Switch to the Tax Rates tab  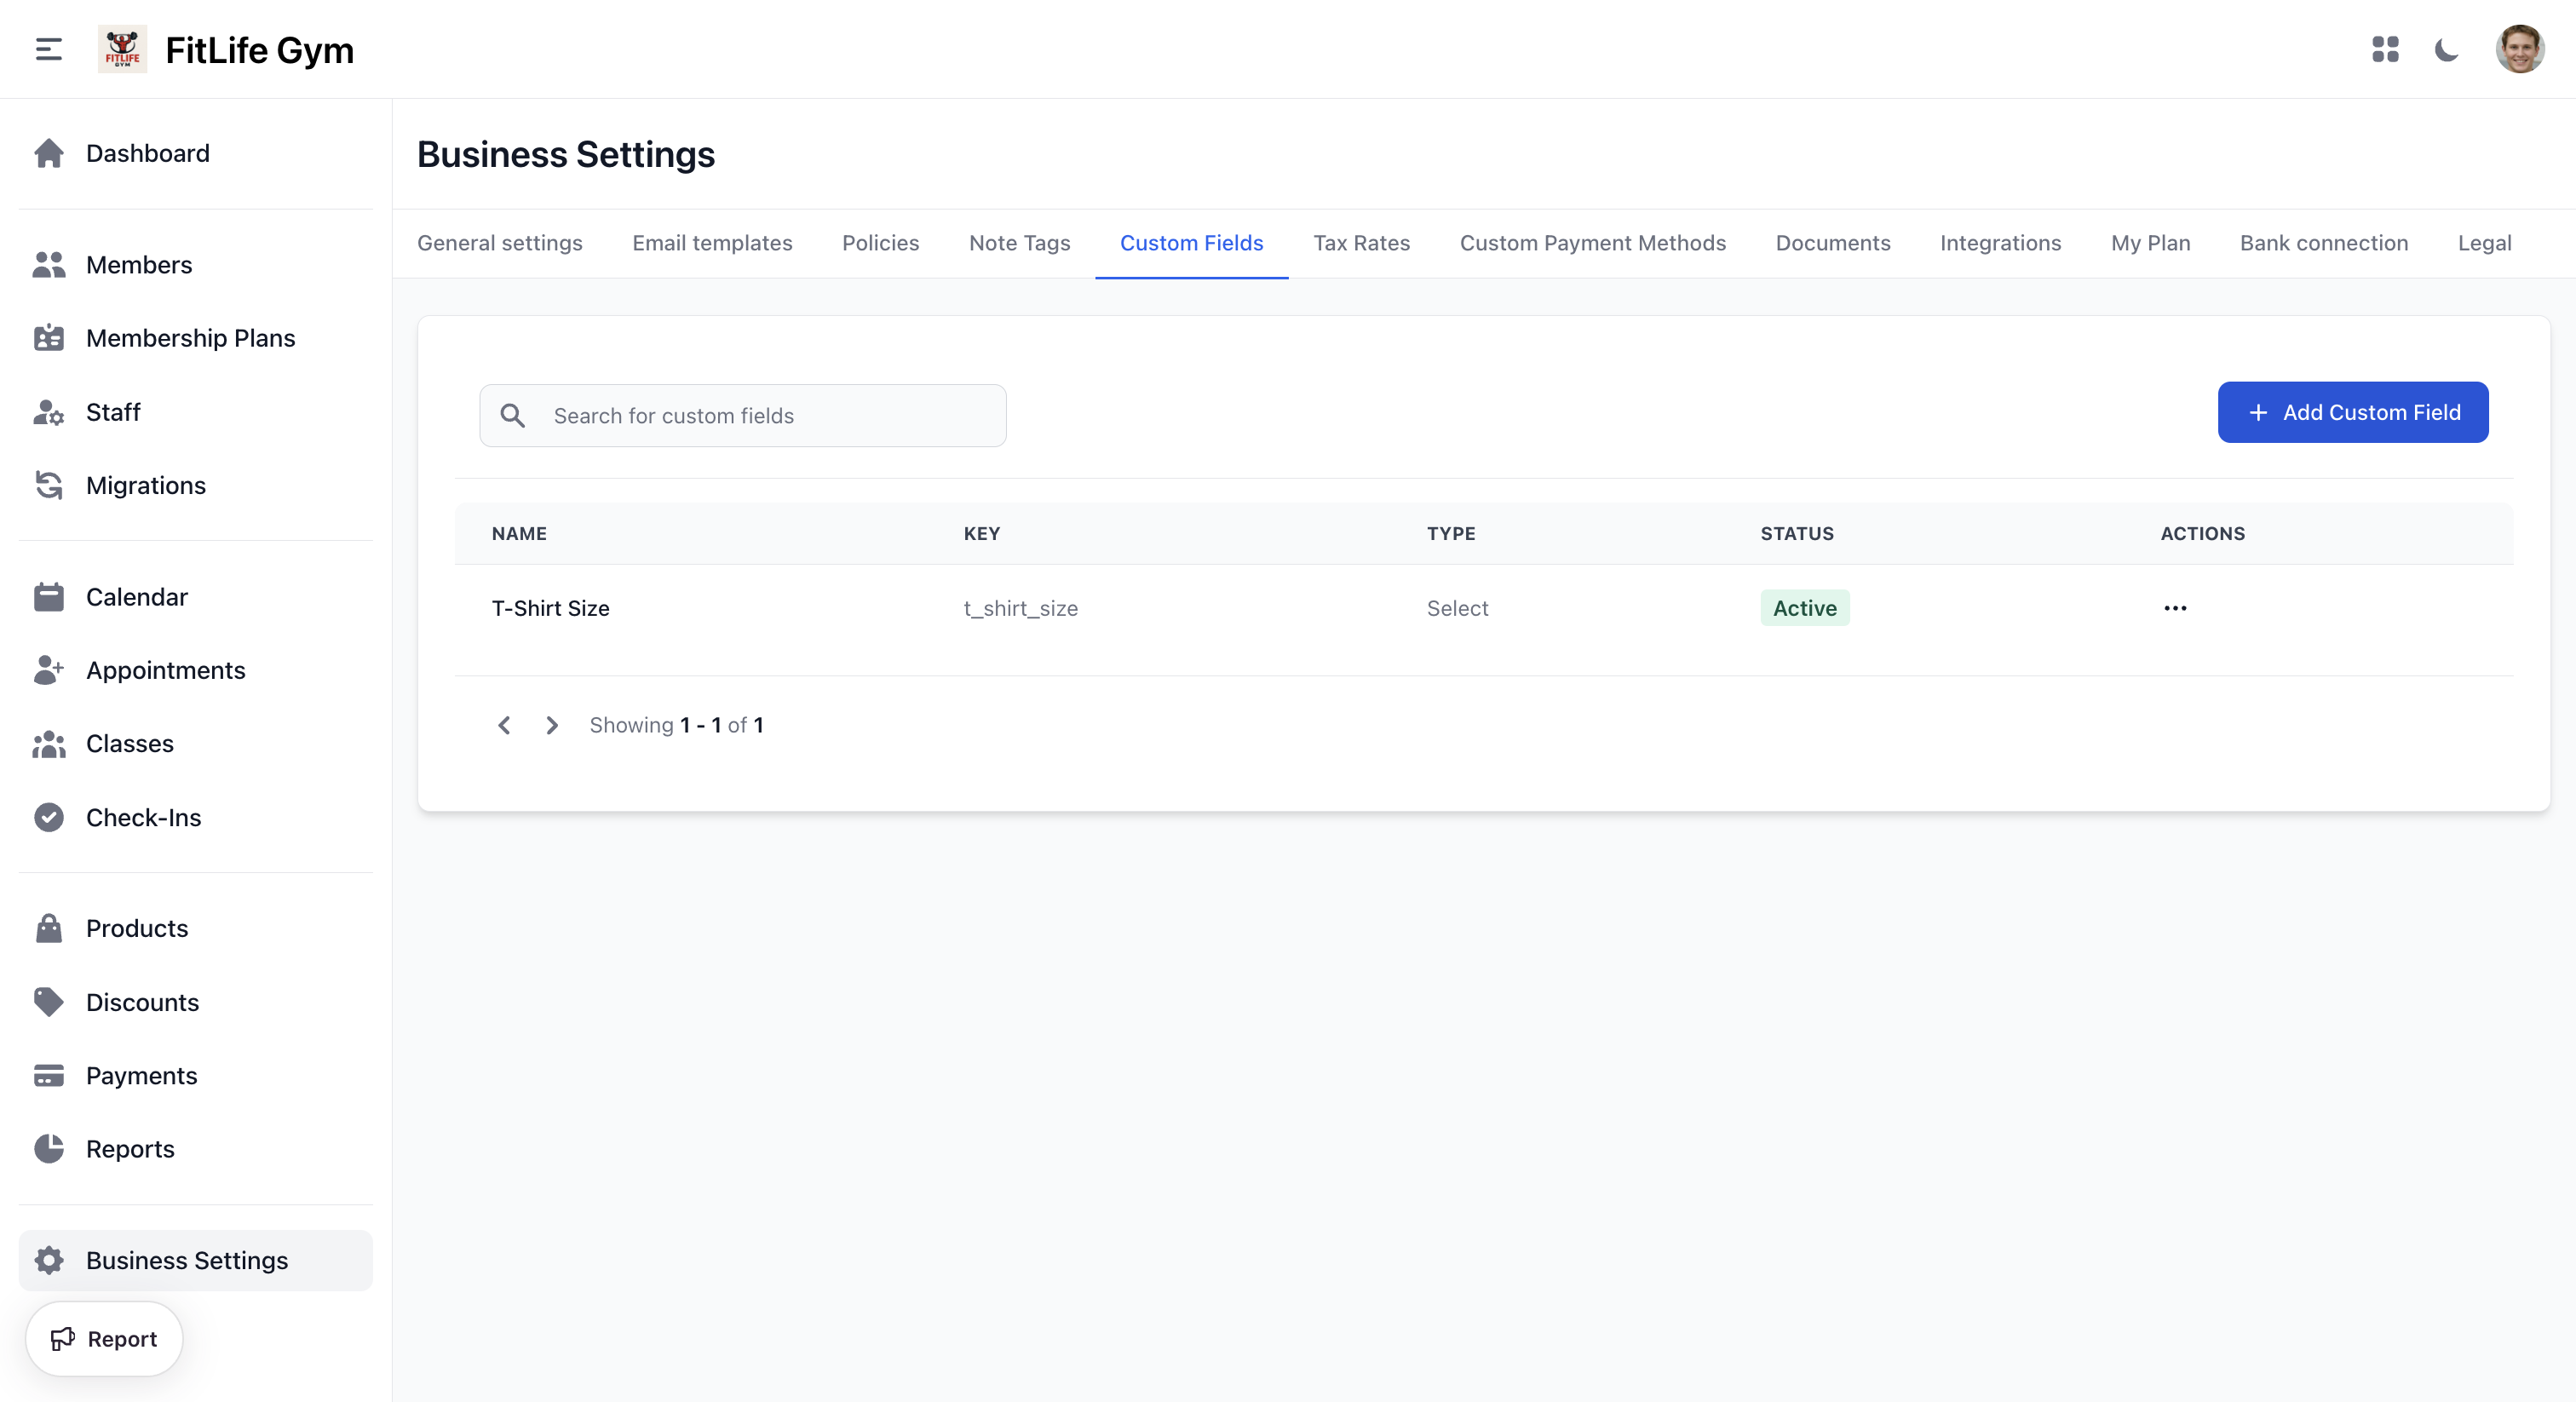coord(1361,243)
